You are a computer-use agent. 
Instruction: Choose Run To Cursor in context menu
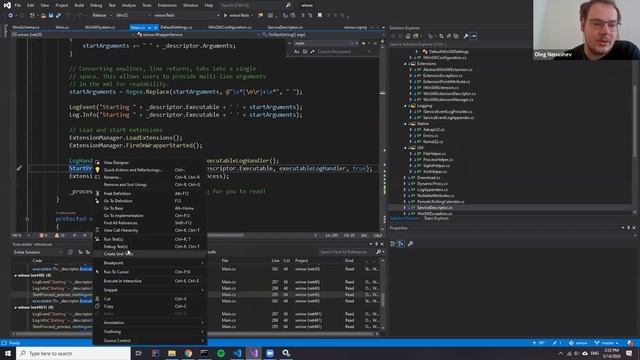[x=149, y=272]
